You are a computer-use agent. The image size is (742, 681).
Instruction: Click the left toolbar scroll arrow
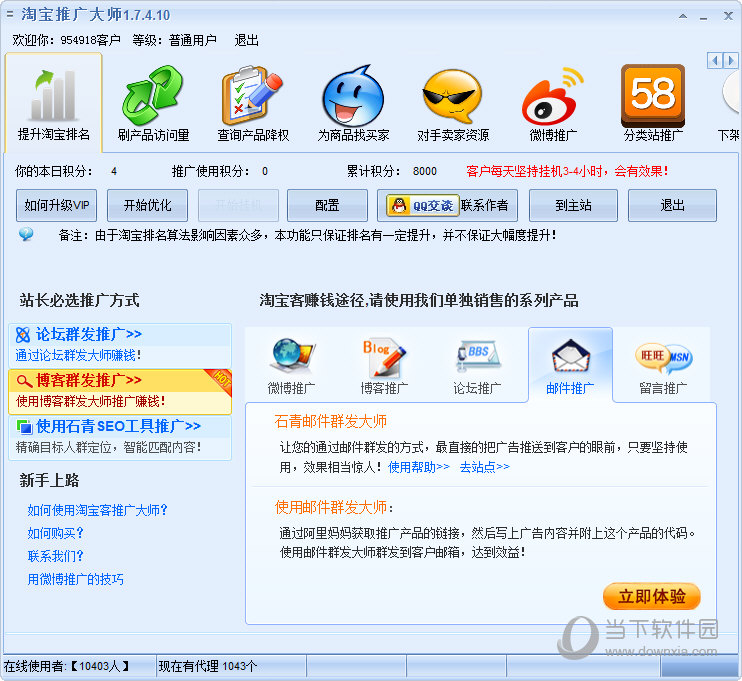click(x=715, y=61)
